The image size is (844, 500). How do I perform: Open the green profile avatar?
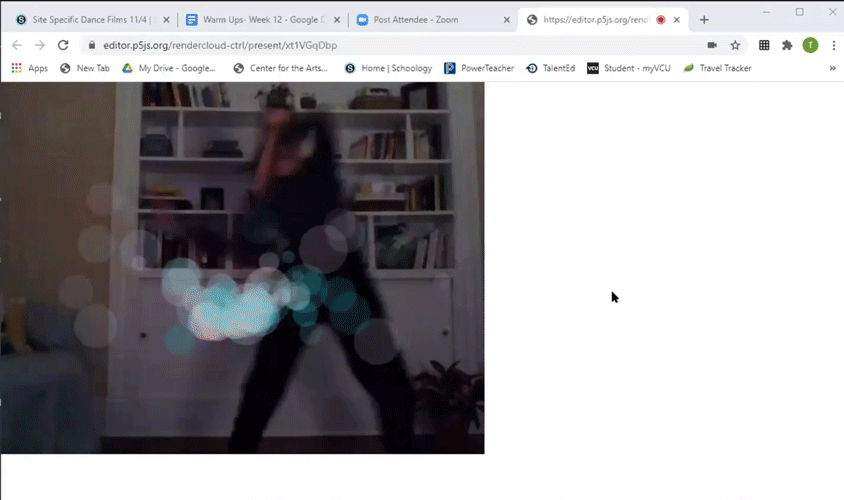pyautogui.click(x=810, y=45)
